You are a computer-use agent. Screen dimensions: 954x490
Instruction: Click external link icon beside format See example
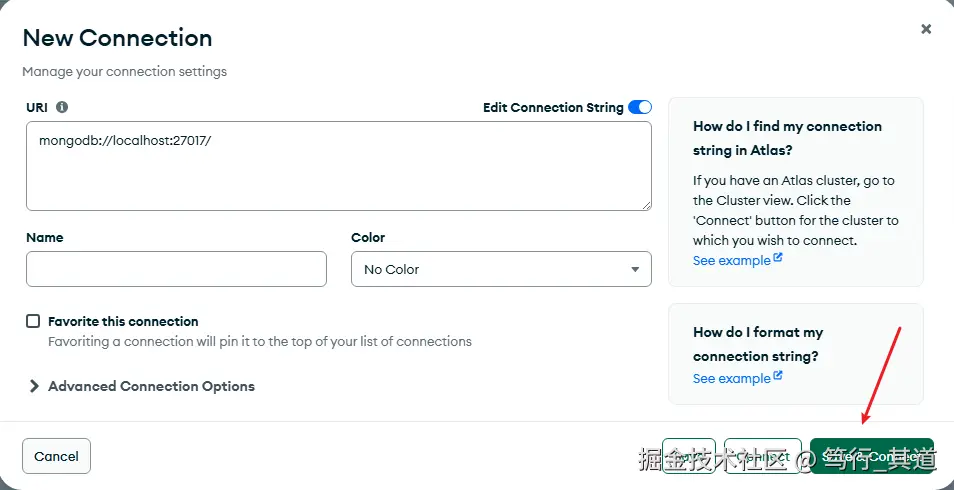tap(778, 377)
